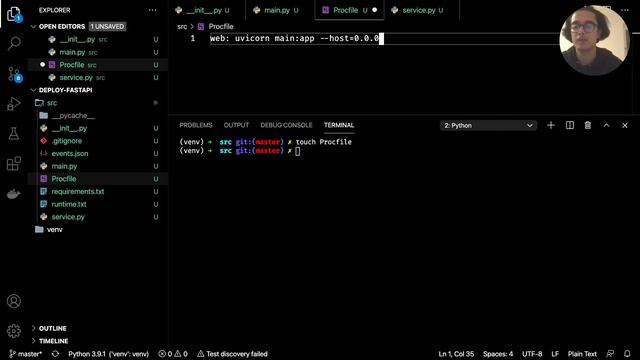The height and width of the screenshot is (360, 640).
Task: Change encoding via UTF-8 status item
Action: 532,354
